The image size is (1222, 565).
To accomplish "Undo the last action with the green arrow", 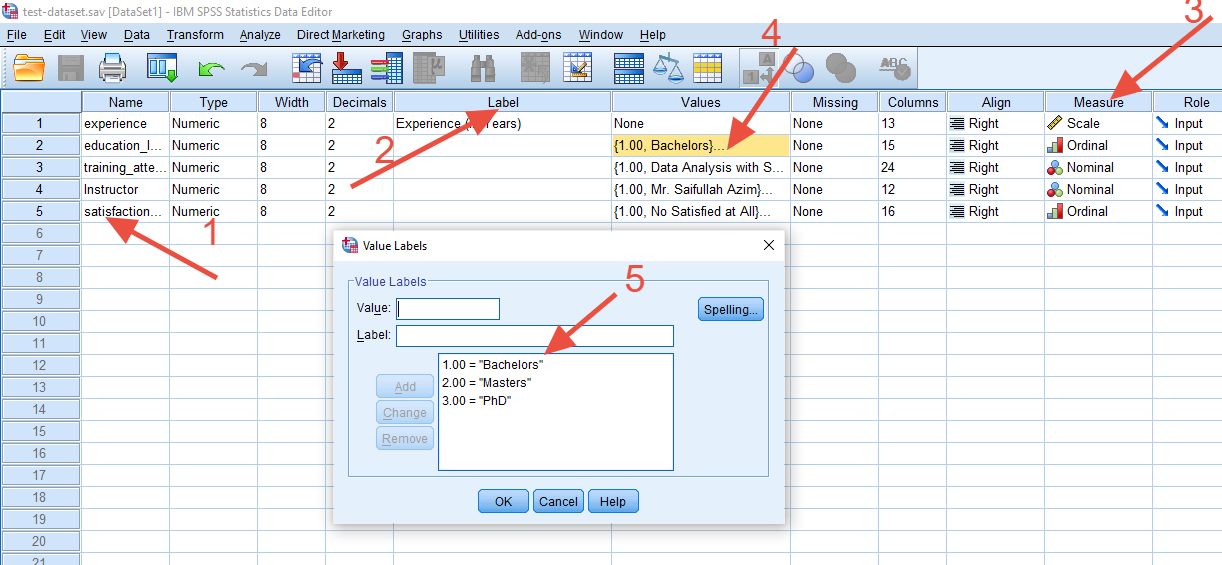I will click(211, 68).
